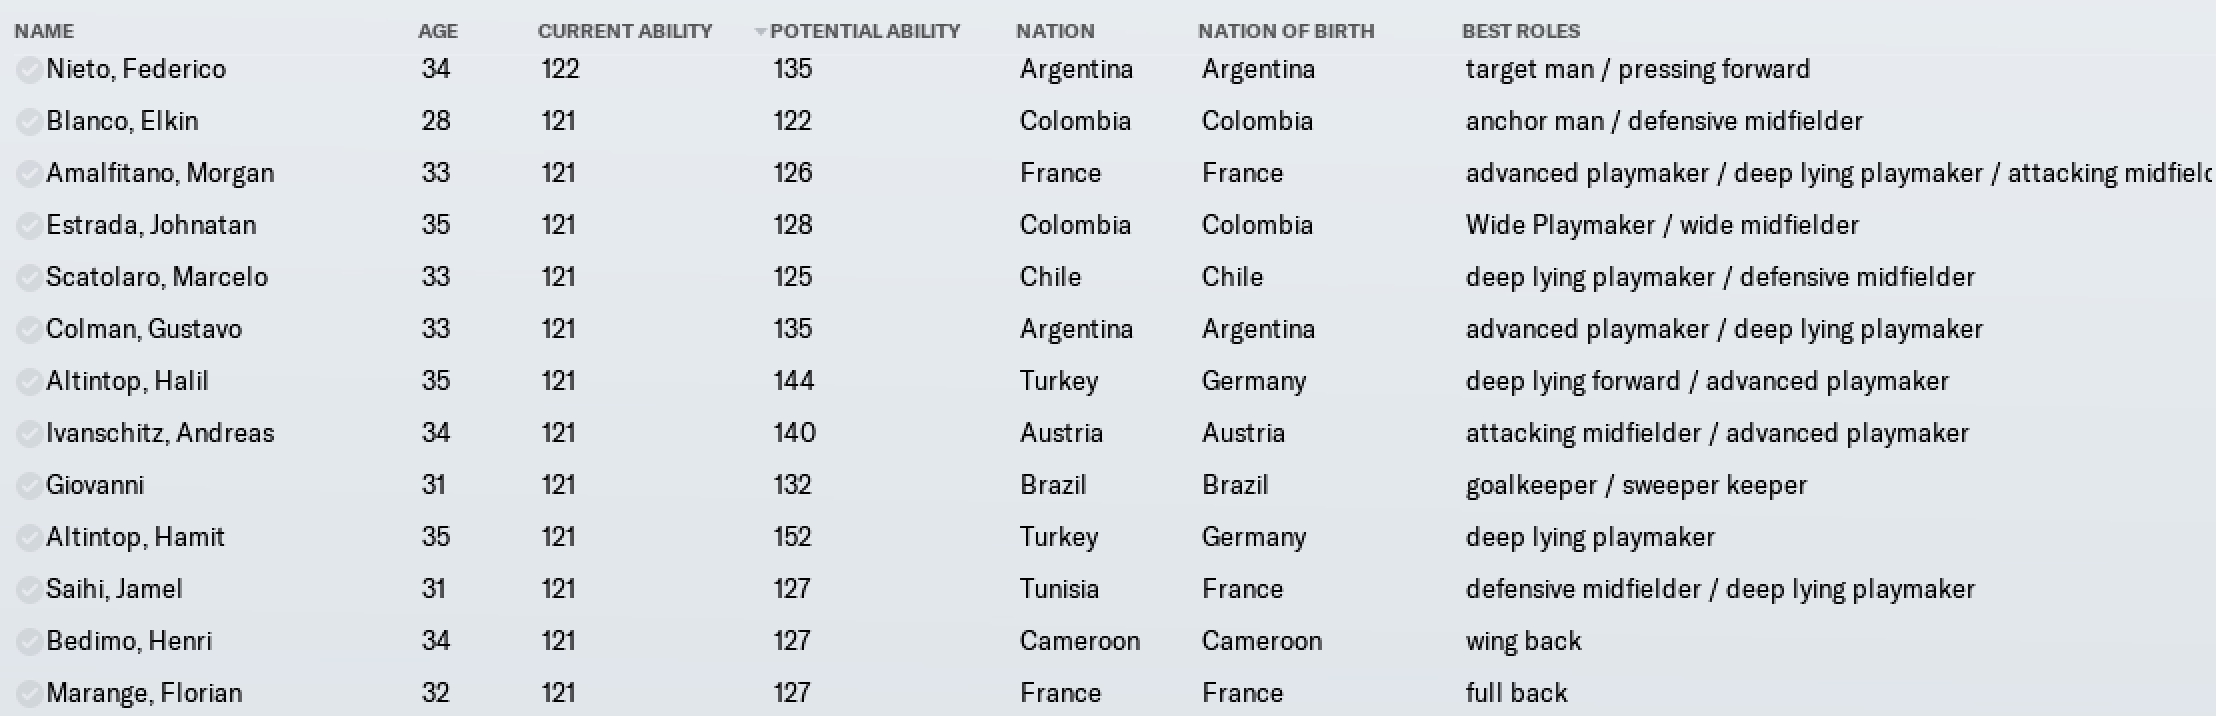The width and height of the screenshot is (2216, 716).
Task: Select the check circle for Altintop, Halil
Action: click(29, 381)
